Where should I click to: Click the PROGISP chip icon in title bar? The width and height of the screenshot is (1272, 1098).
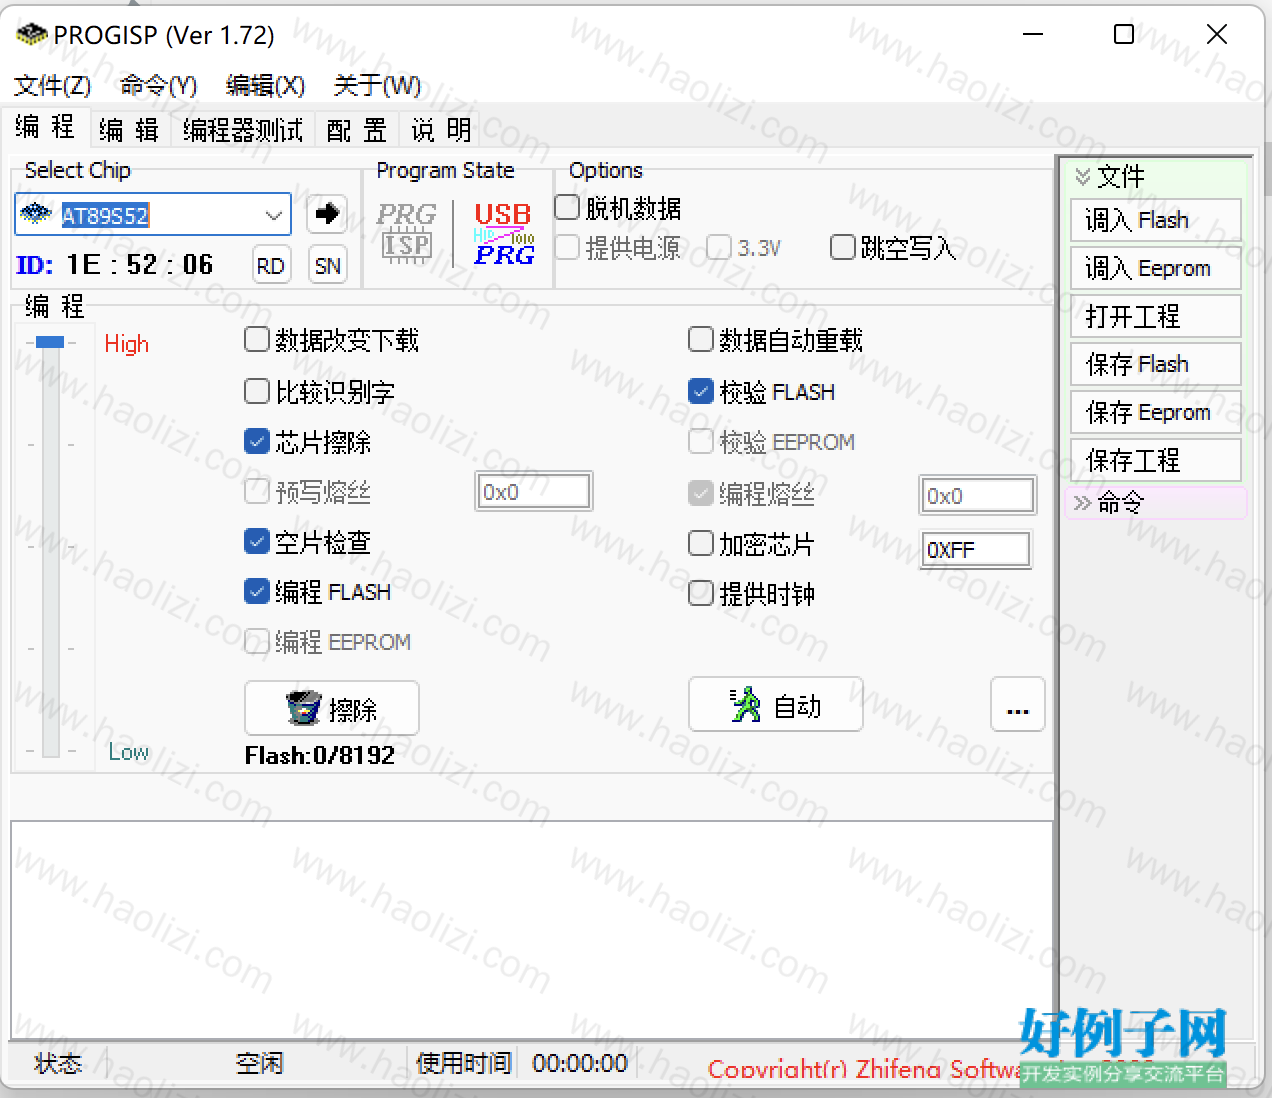pyautogui.click(x=31, y=35)
